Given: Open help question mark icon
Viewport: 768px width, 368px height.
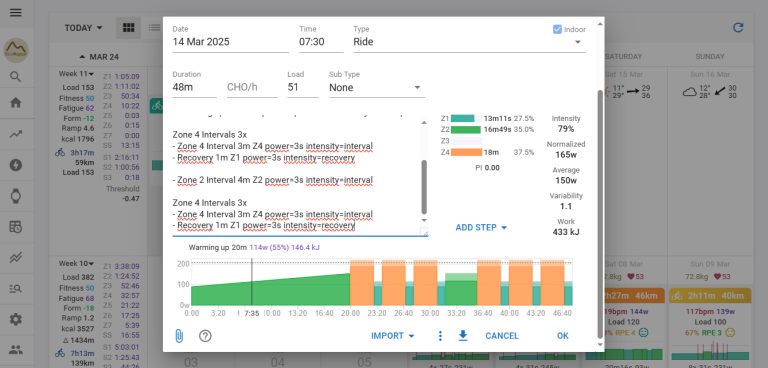Looking at the screenshot, I should click(x=205, y=336).
